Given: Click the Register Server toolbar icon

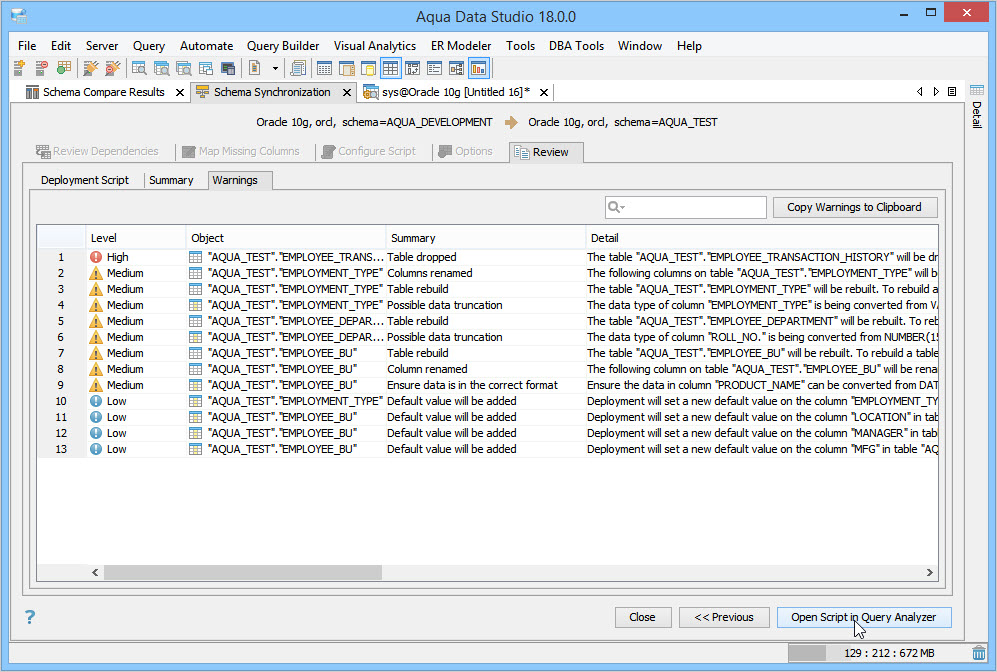Looking at the screenshot, I should 19,68.
